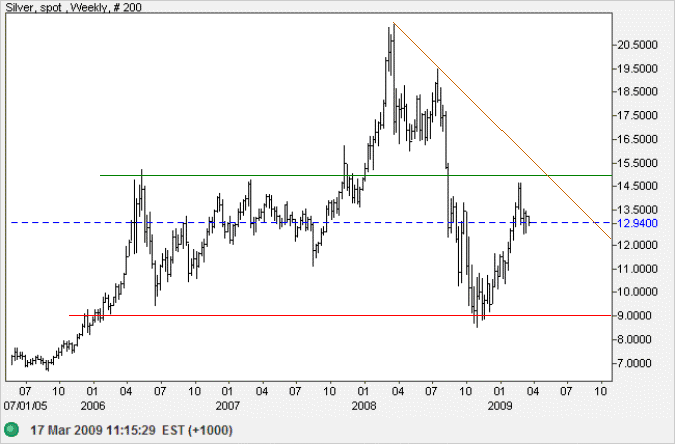Click the blue 12.9400 price label
Image resolution: width=675 pixels, height=444 pixels.
point(638,223)
